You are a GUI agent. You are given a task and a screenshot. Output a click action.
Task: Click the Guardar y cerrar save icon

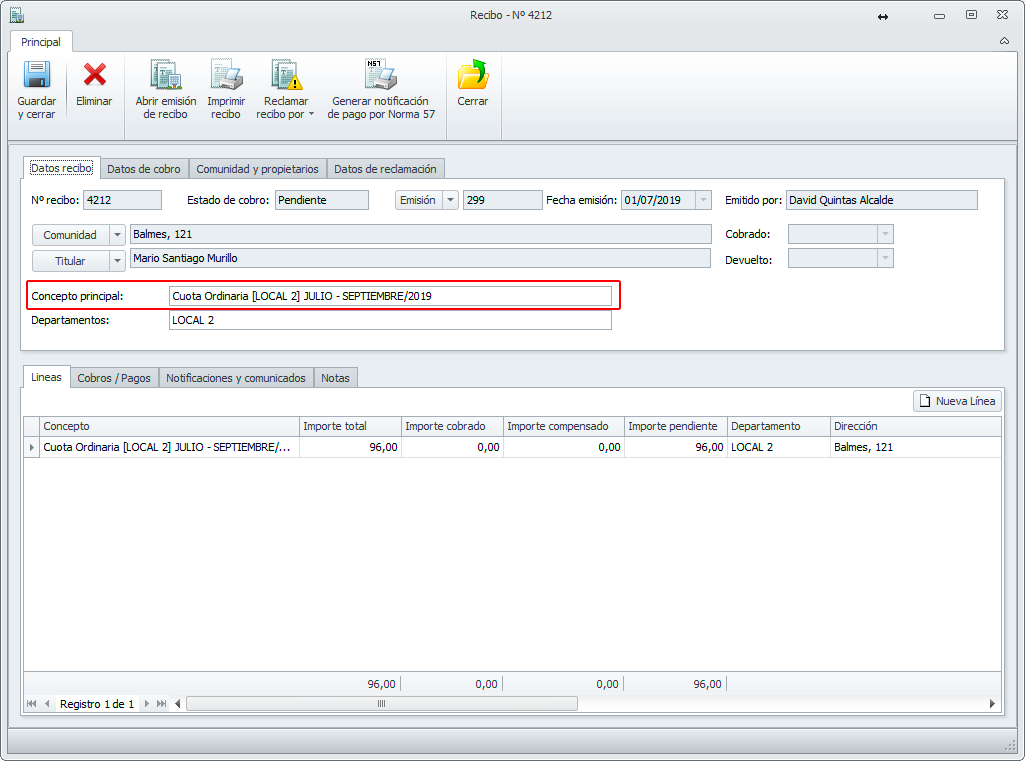coord(37,75)
